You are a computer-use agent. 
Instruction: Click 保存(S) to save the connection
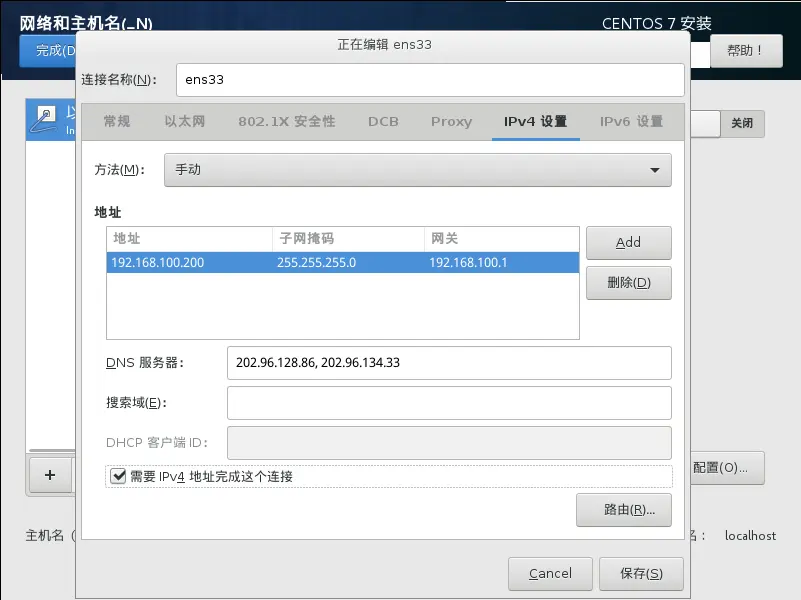click(641, 573)
